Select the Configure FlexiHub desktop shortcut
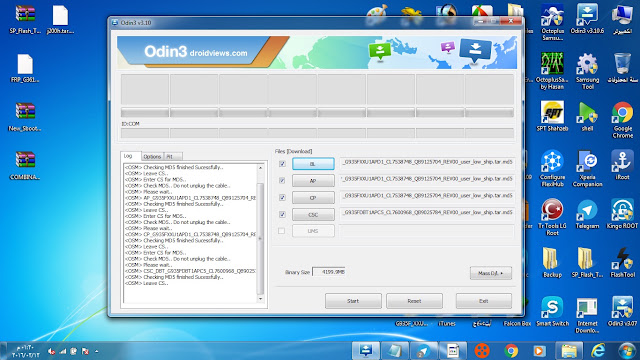The image size is (640, 360). coord(552,169)
